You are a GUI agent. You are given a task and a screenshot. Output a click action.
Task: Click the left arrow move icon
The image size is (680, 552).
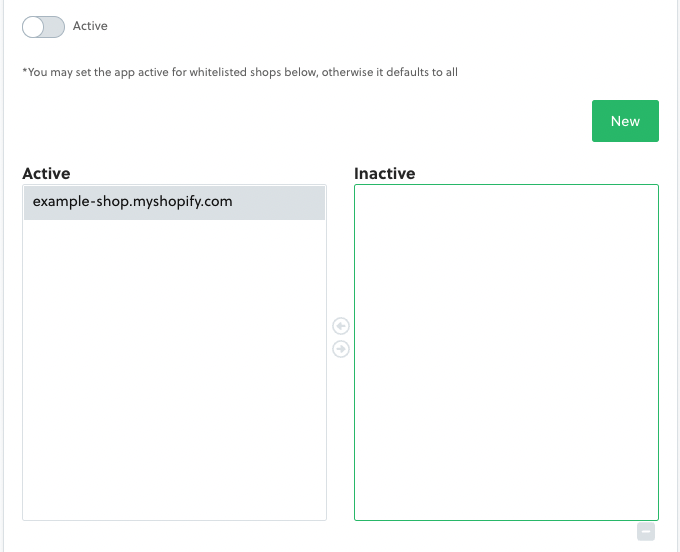coord(341,326)
